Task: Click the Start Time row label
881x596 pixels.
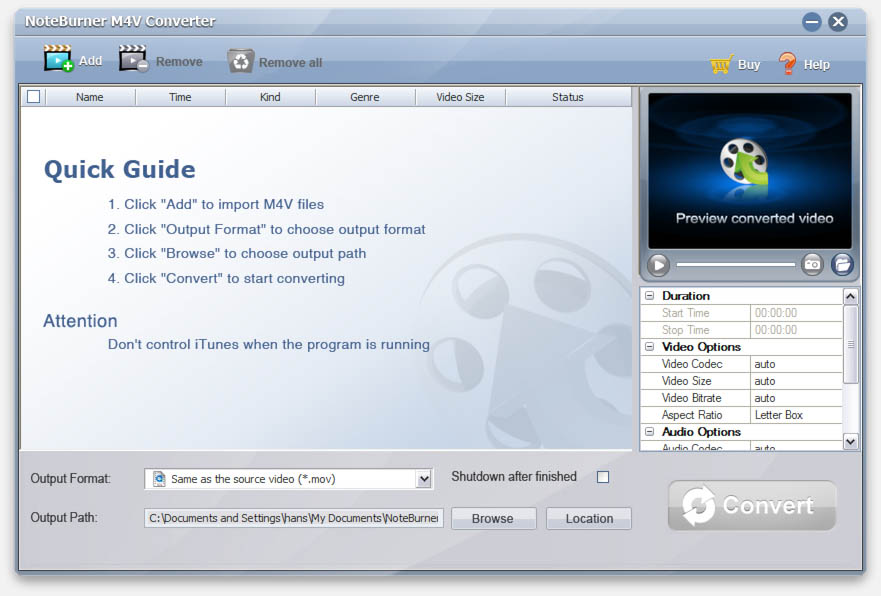Action: (x=685, y=313)
